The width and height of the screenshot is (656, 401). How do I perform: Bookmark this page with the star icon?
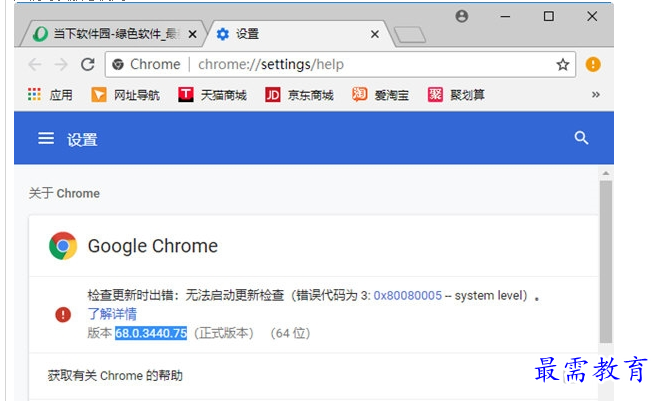tap(563, 64)
